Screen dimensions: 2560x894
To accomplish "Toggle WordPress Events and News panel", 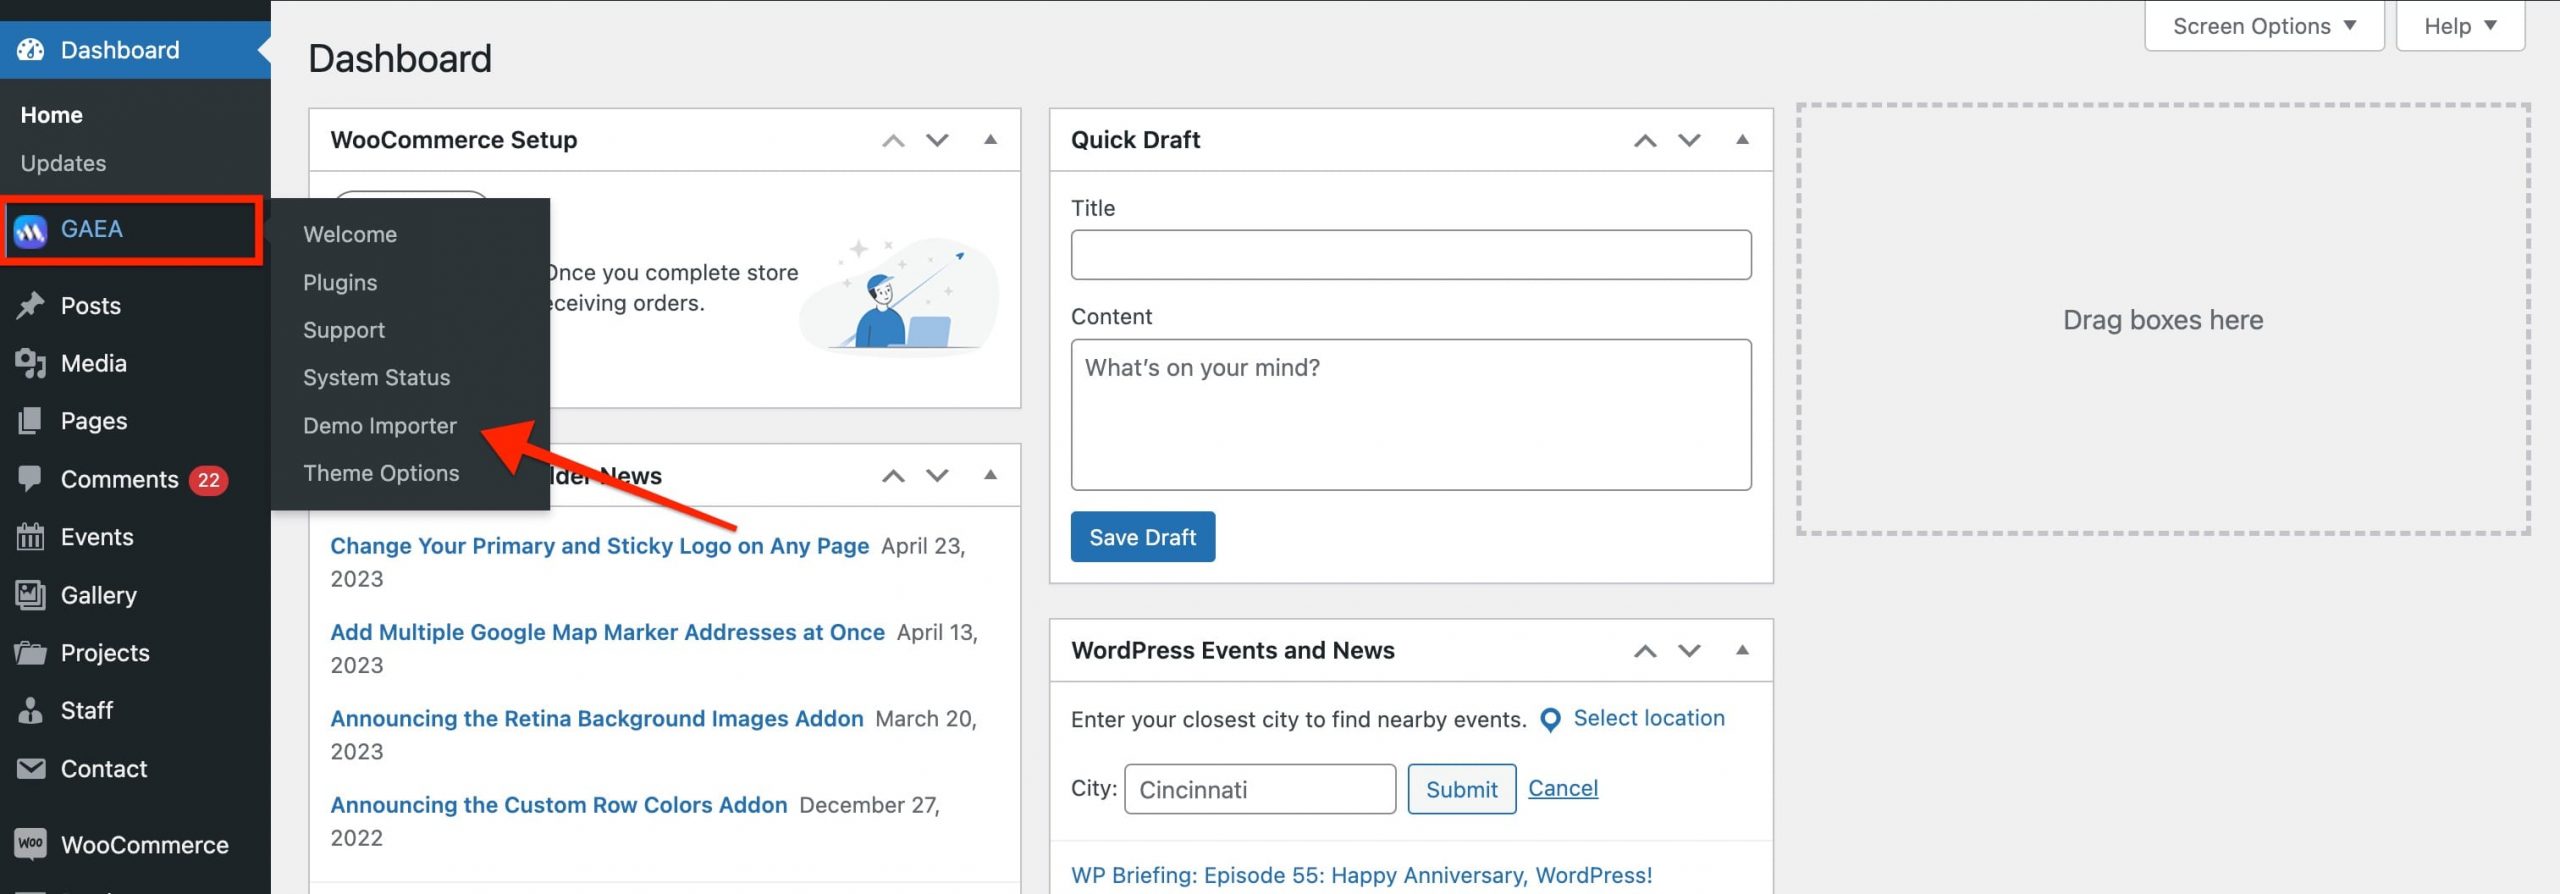I will (x=1742, y=650).
